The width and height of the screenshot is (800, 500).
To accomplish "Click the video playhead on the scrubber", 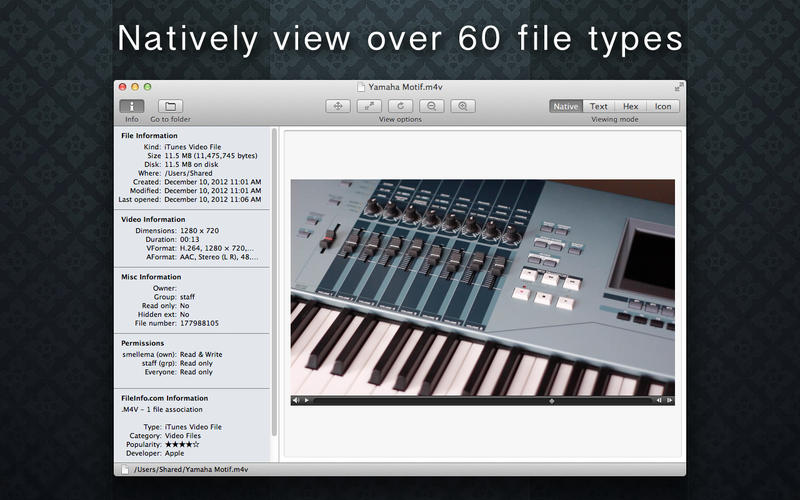I will click(x=551, y=401).
